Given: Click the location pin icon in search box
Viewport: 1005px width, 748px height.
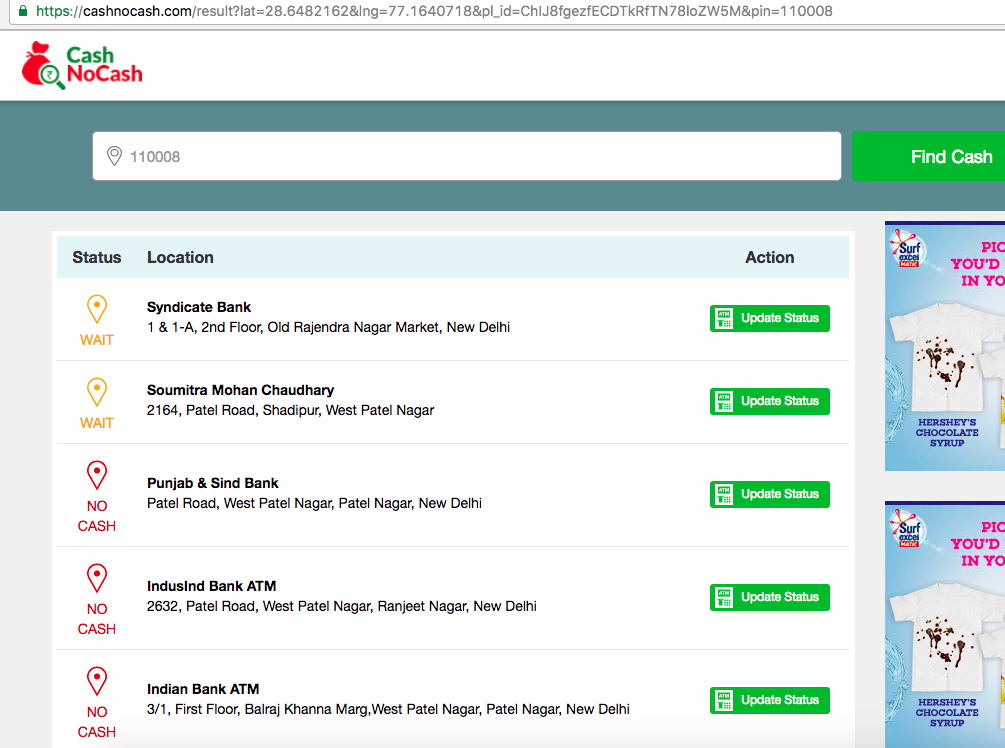Looking at the screenshot, I should 114,156.
